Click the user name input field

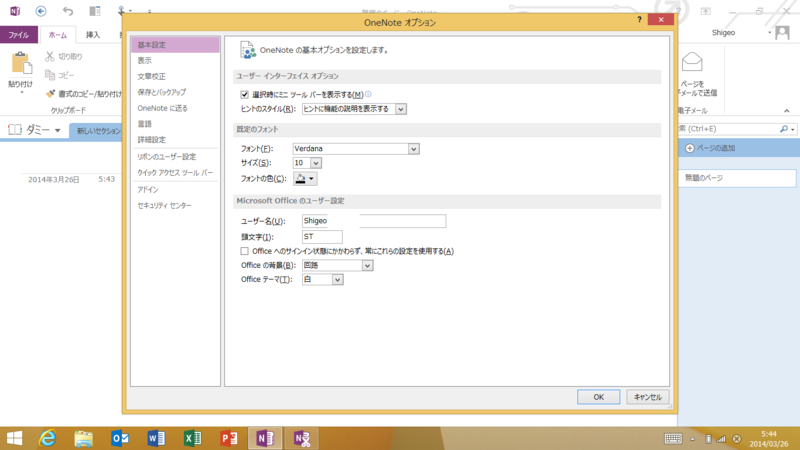373,221
